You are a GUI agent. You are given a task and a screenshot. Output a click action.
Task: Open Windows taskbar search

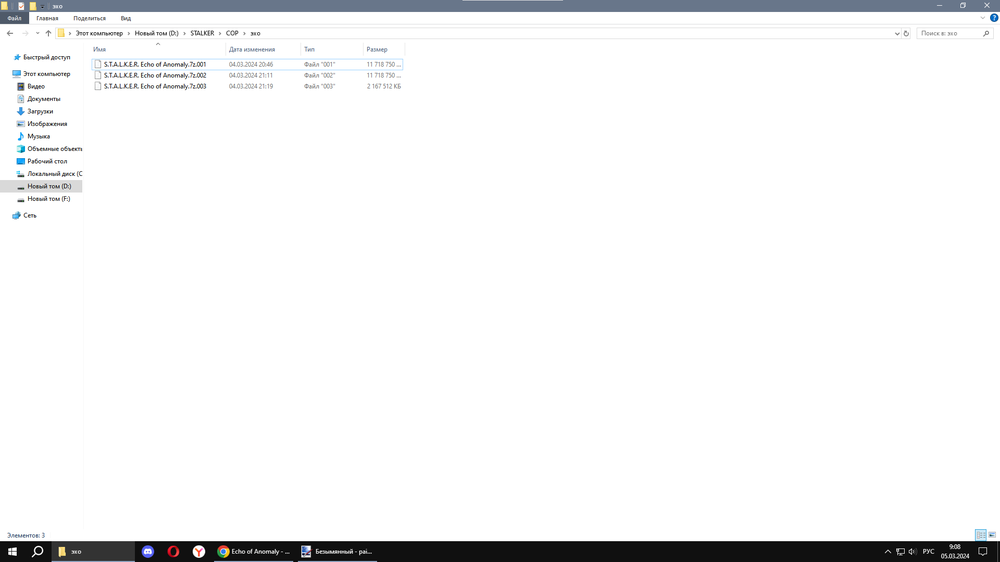point(38,551)
